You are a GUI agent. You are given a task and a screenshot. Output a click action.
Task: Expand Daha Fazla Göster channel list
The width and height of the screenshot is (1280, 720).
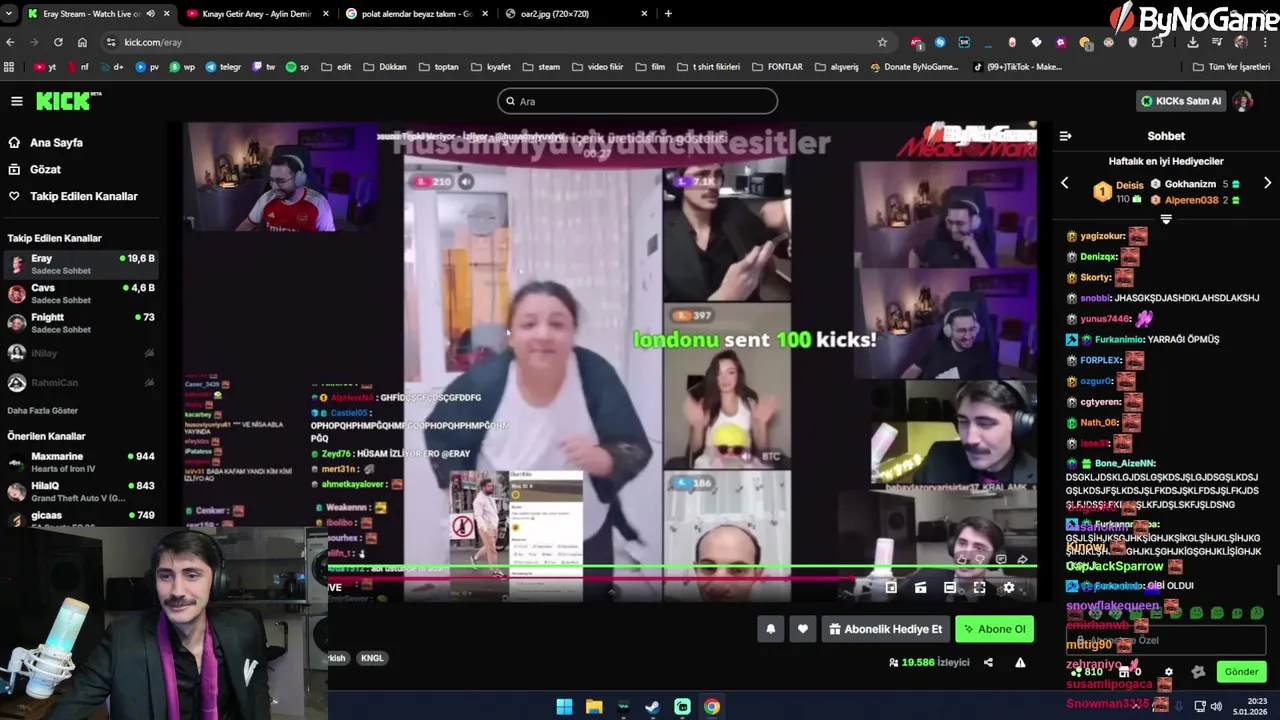42,411
